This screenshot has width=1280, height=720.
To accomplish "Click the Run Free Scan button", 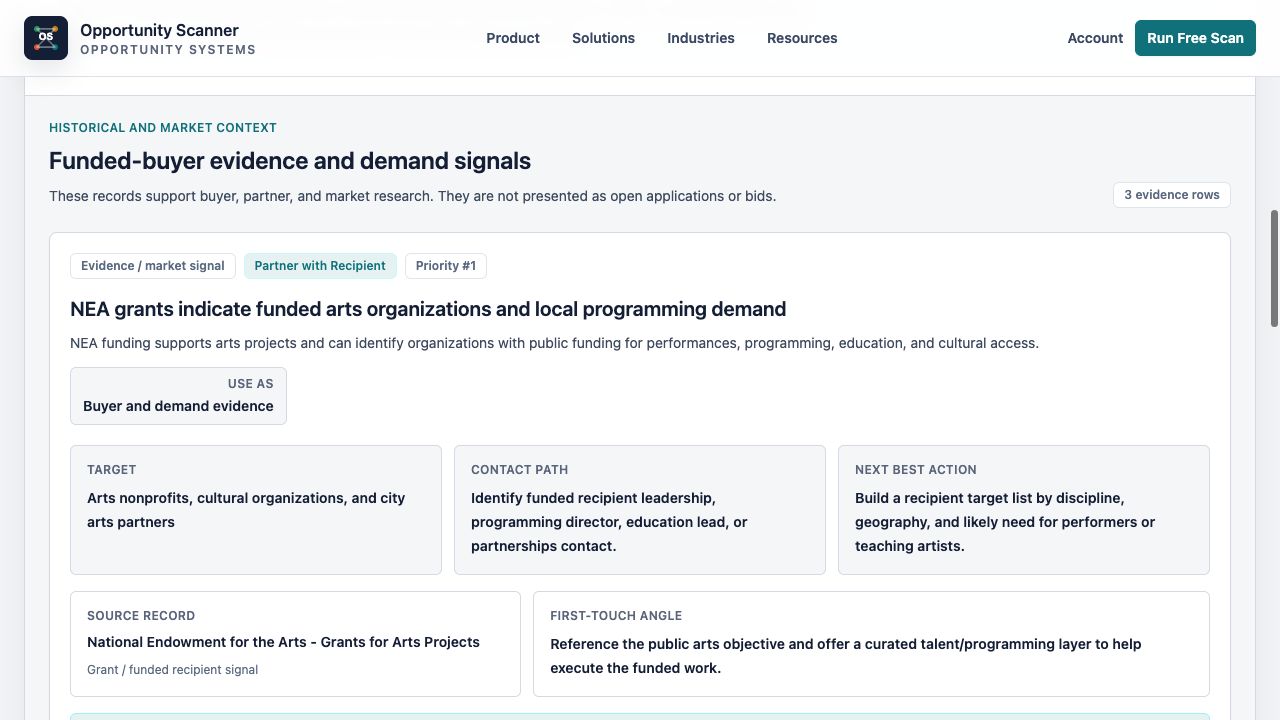I will (x=1195, y=38).
